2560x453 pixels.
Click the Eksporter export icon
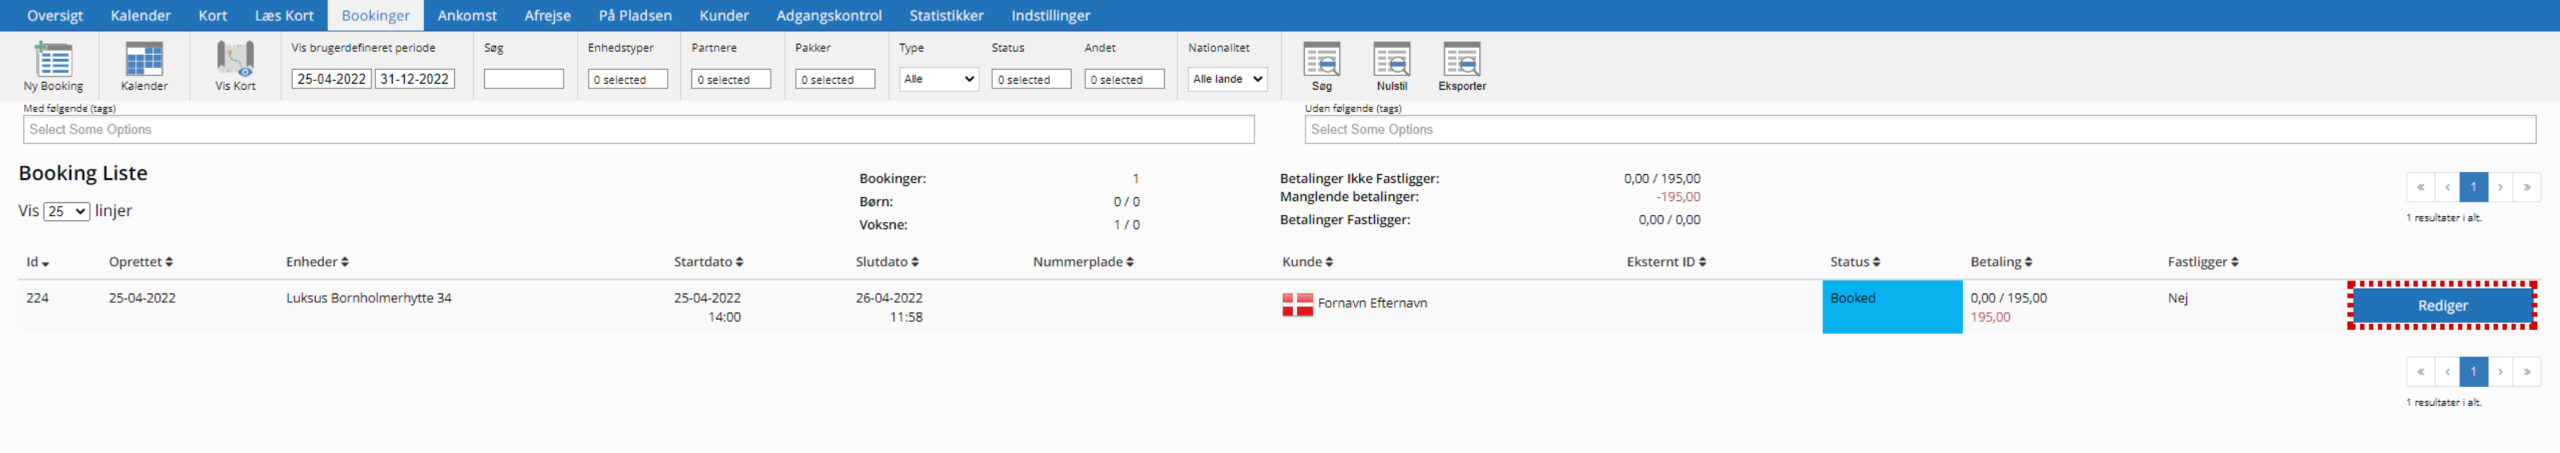1461,61
